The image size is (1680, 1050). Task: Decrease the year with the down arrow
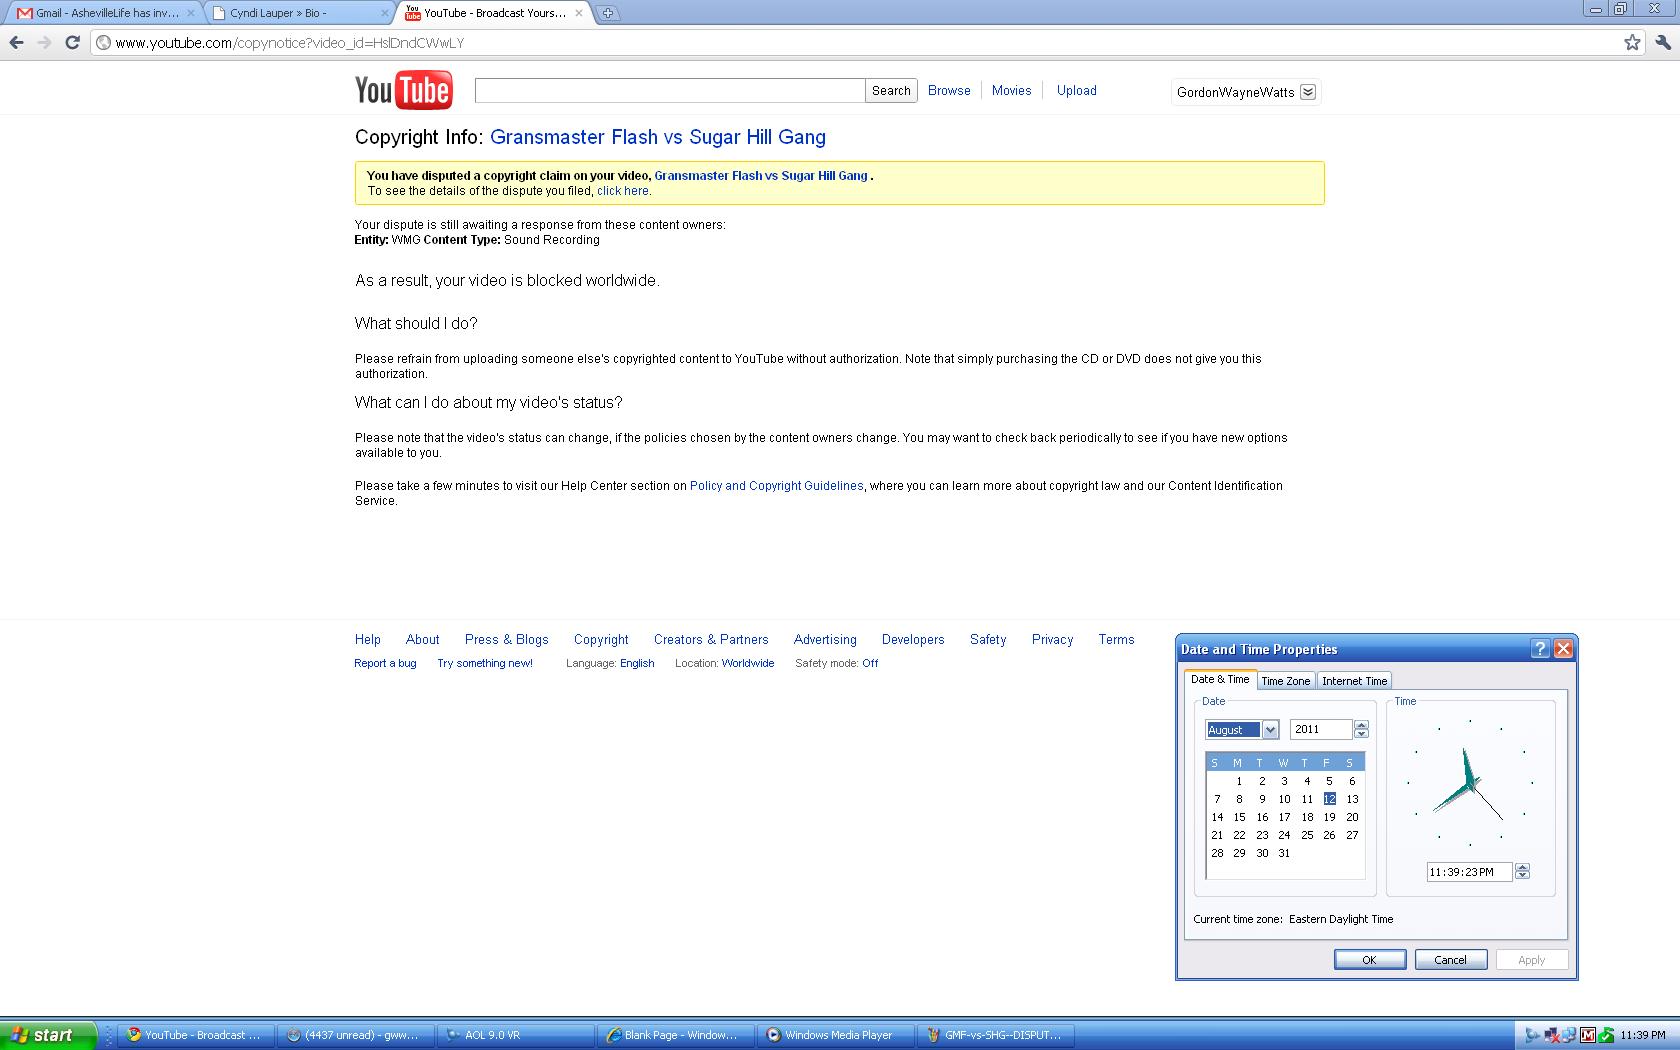click(x=1361, y=734)
